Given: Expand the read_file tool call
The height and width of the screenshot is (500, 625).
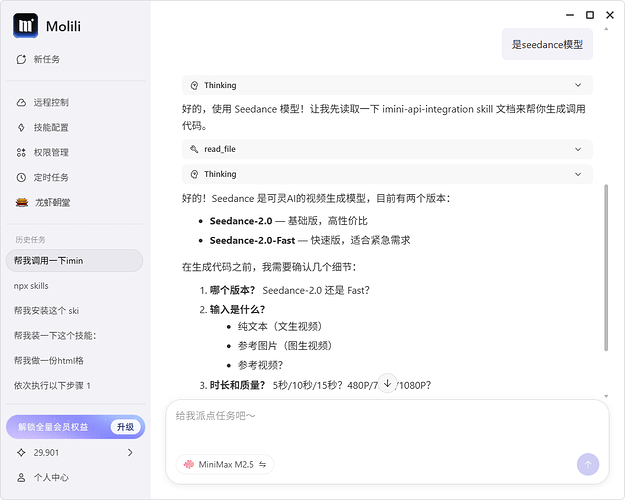Looking at the screenshot, I should pyautogui.click(x=387, y=149).
